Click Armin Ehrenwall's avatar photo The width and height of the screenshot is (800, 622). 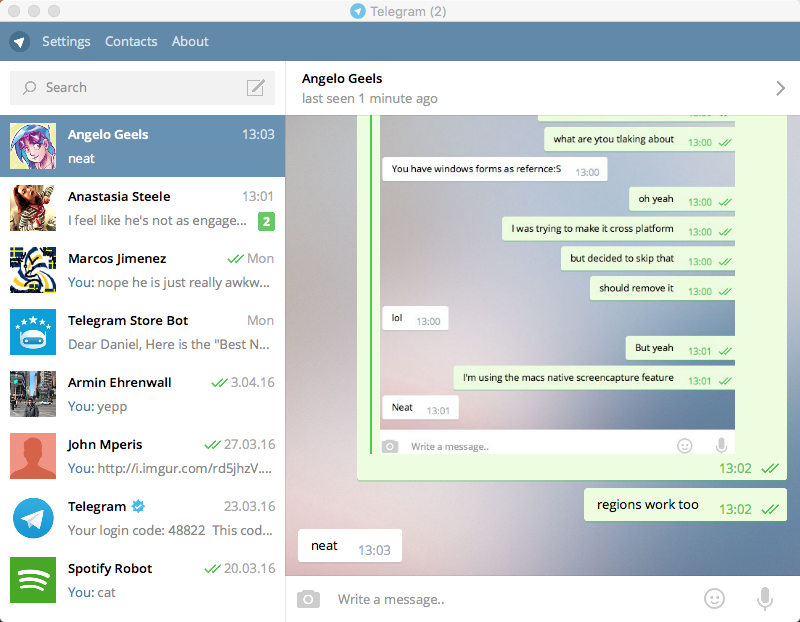tap(33, 394)
